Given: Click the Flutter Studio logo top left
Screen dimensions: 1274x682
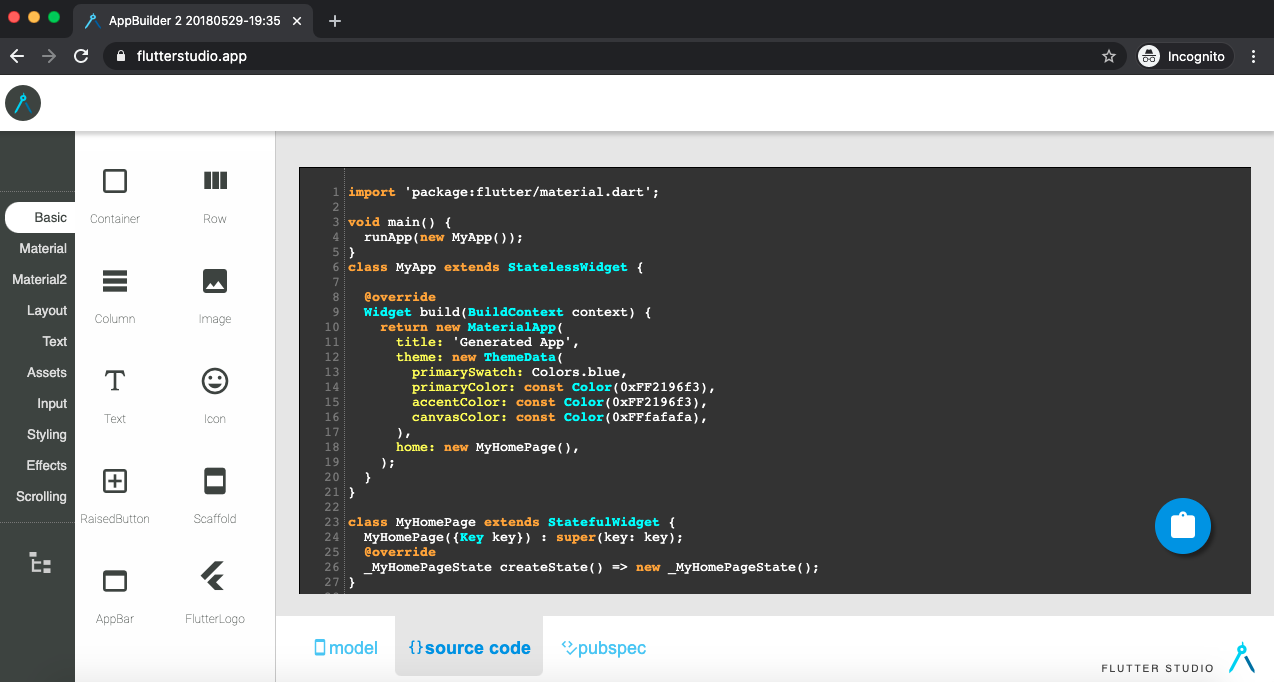Looking at the screenshot, I should 22,103.
